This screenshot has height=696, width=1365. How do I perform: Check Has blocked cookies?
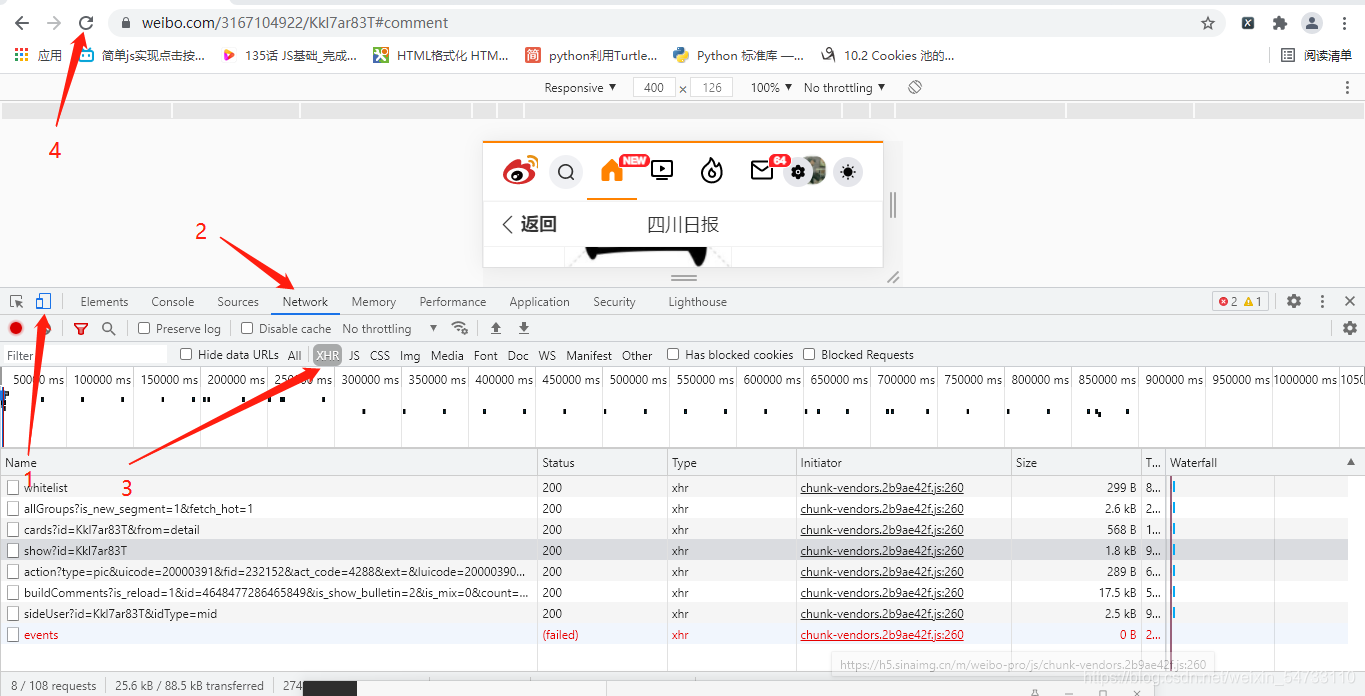coord(673,354)
